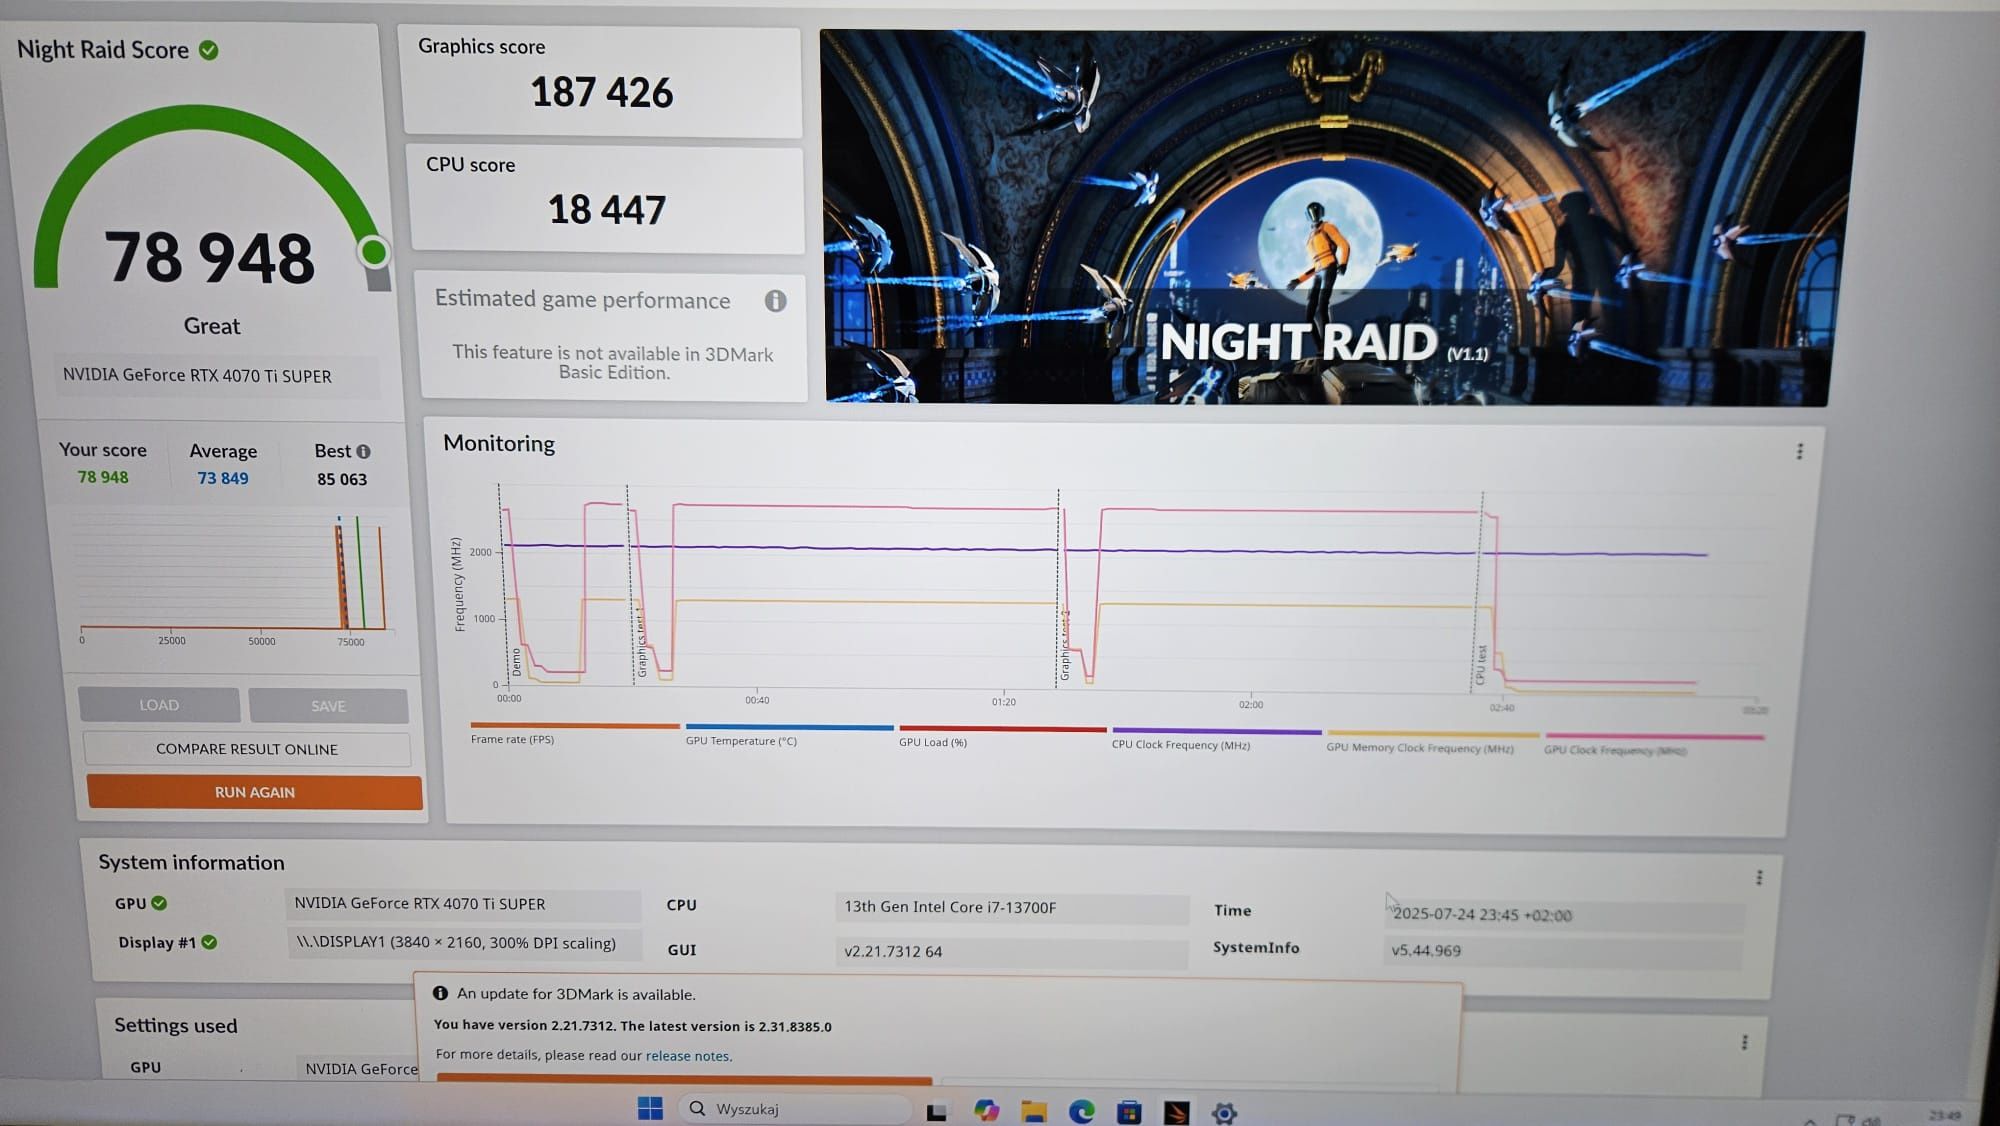
Task: Toggle GPU Clock Frequency (MHz) legend
Action: 1654,744
